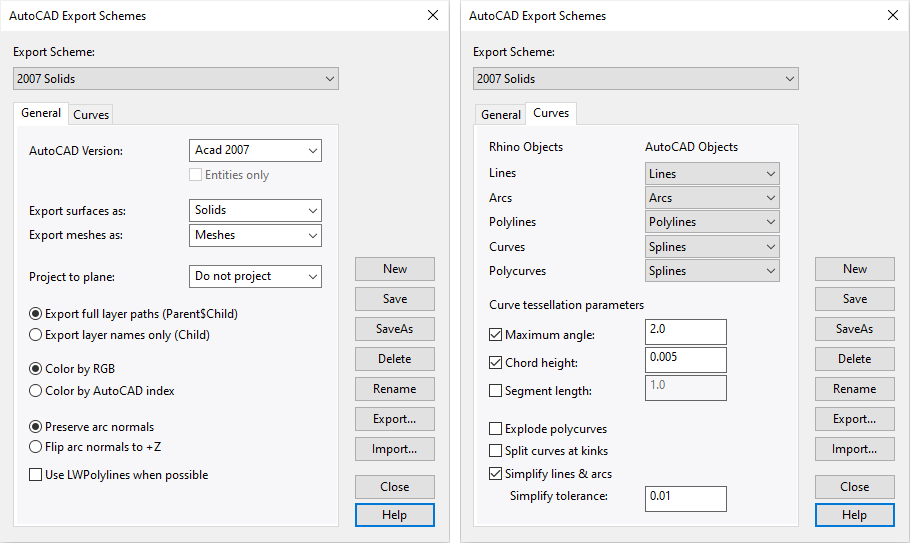910x543 pixels.
Task: Switch to Curves tab in left dialog
Action: point(91,115)
